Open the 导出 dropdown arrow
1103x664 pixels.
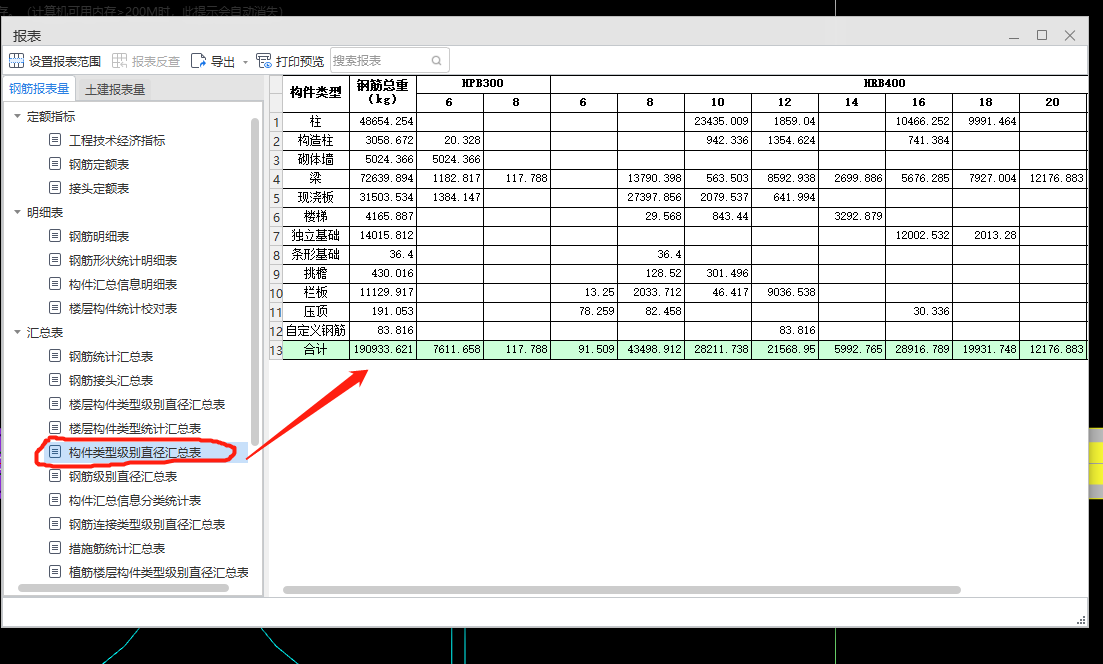246,62
